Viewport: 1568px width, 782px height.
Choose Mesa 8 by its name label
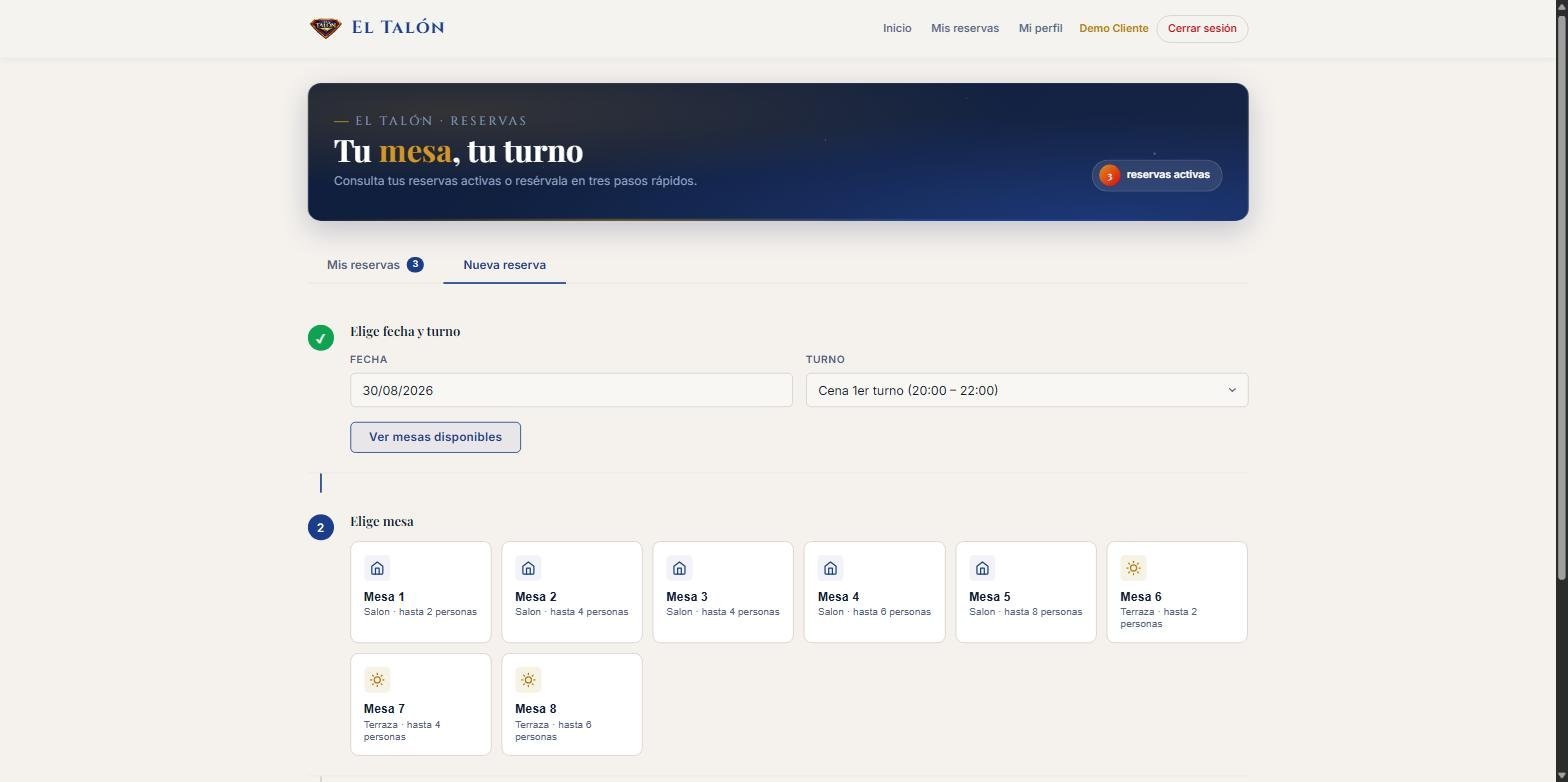536,709
